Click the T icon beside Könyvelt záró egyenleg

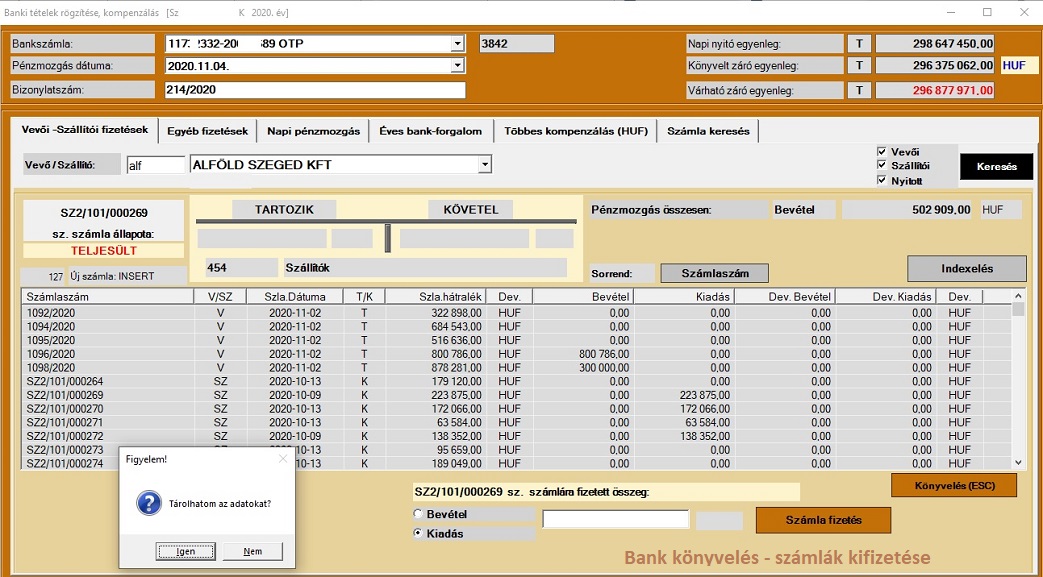point(858,66)
